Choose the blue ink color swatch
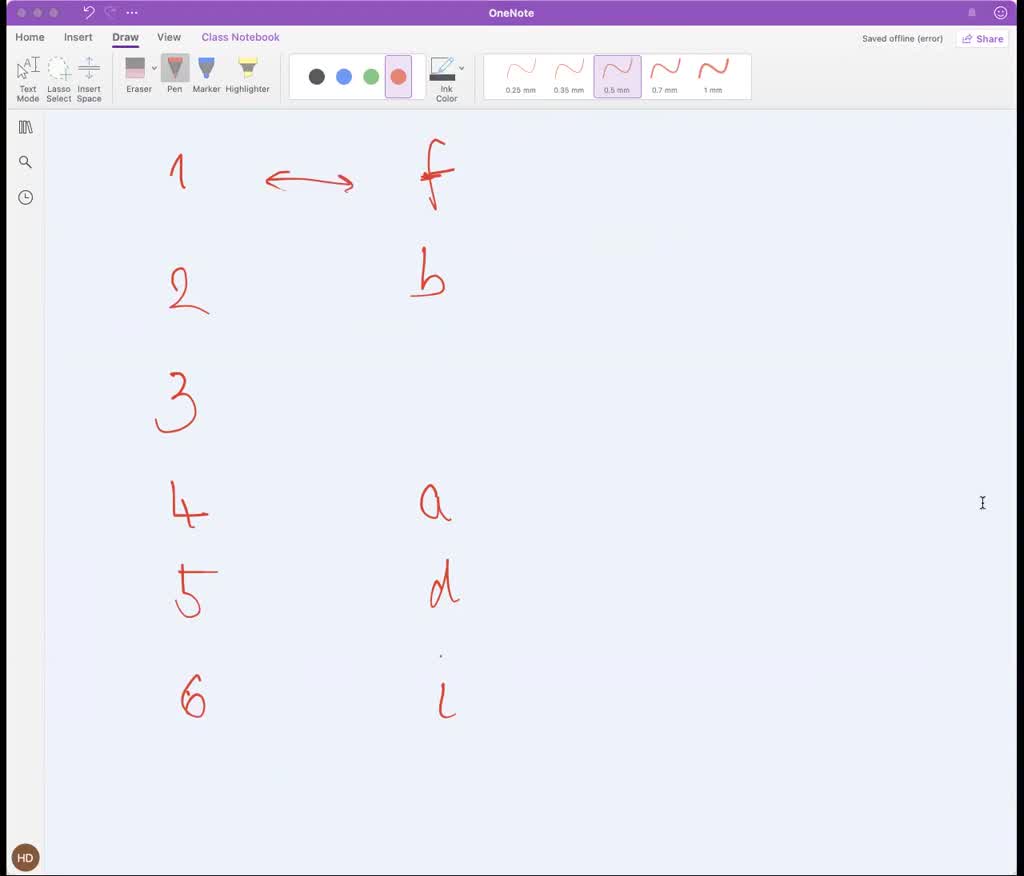1024x876 pixels. pyautogui.click(x=344, y=77)
